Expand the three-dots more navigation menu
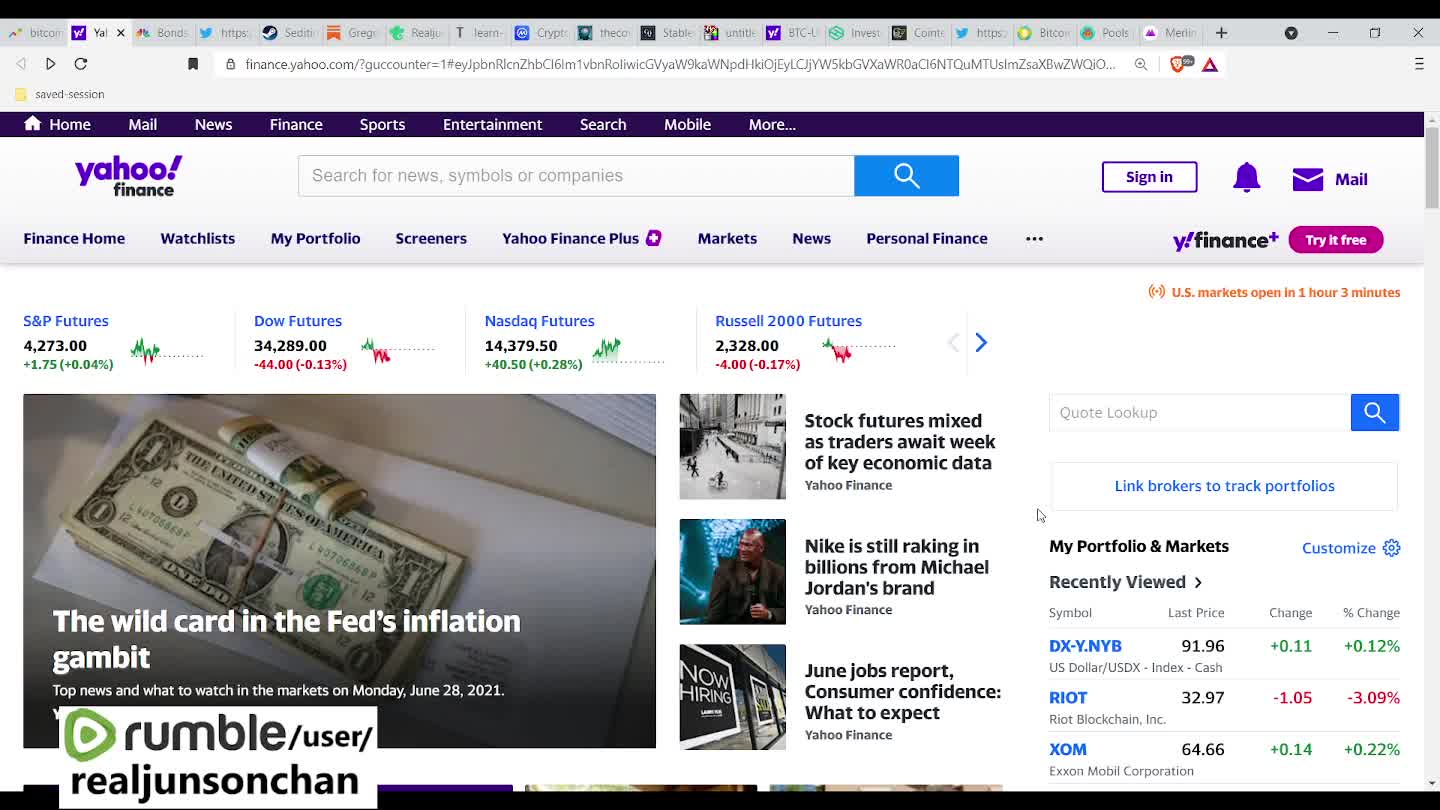Screen dimensions: 1440x810 pyautogui.click(x=1034, y=238)
